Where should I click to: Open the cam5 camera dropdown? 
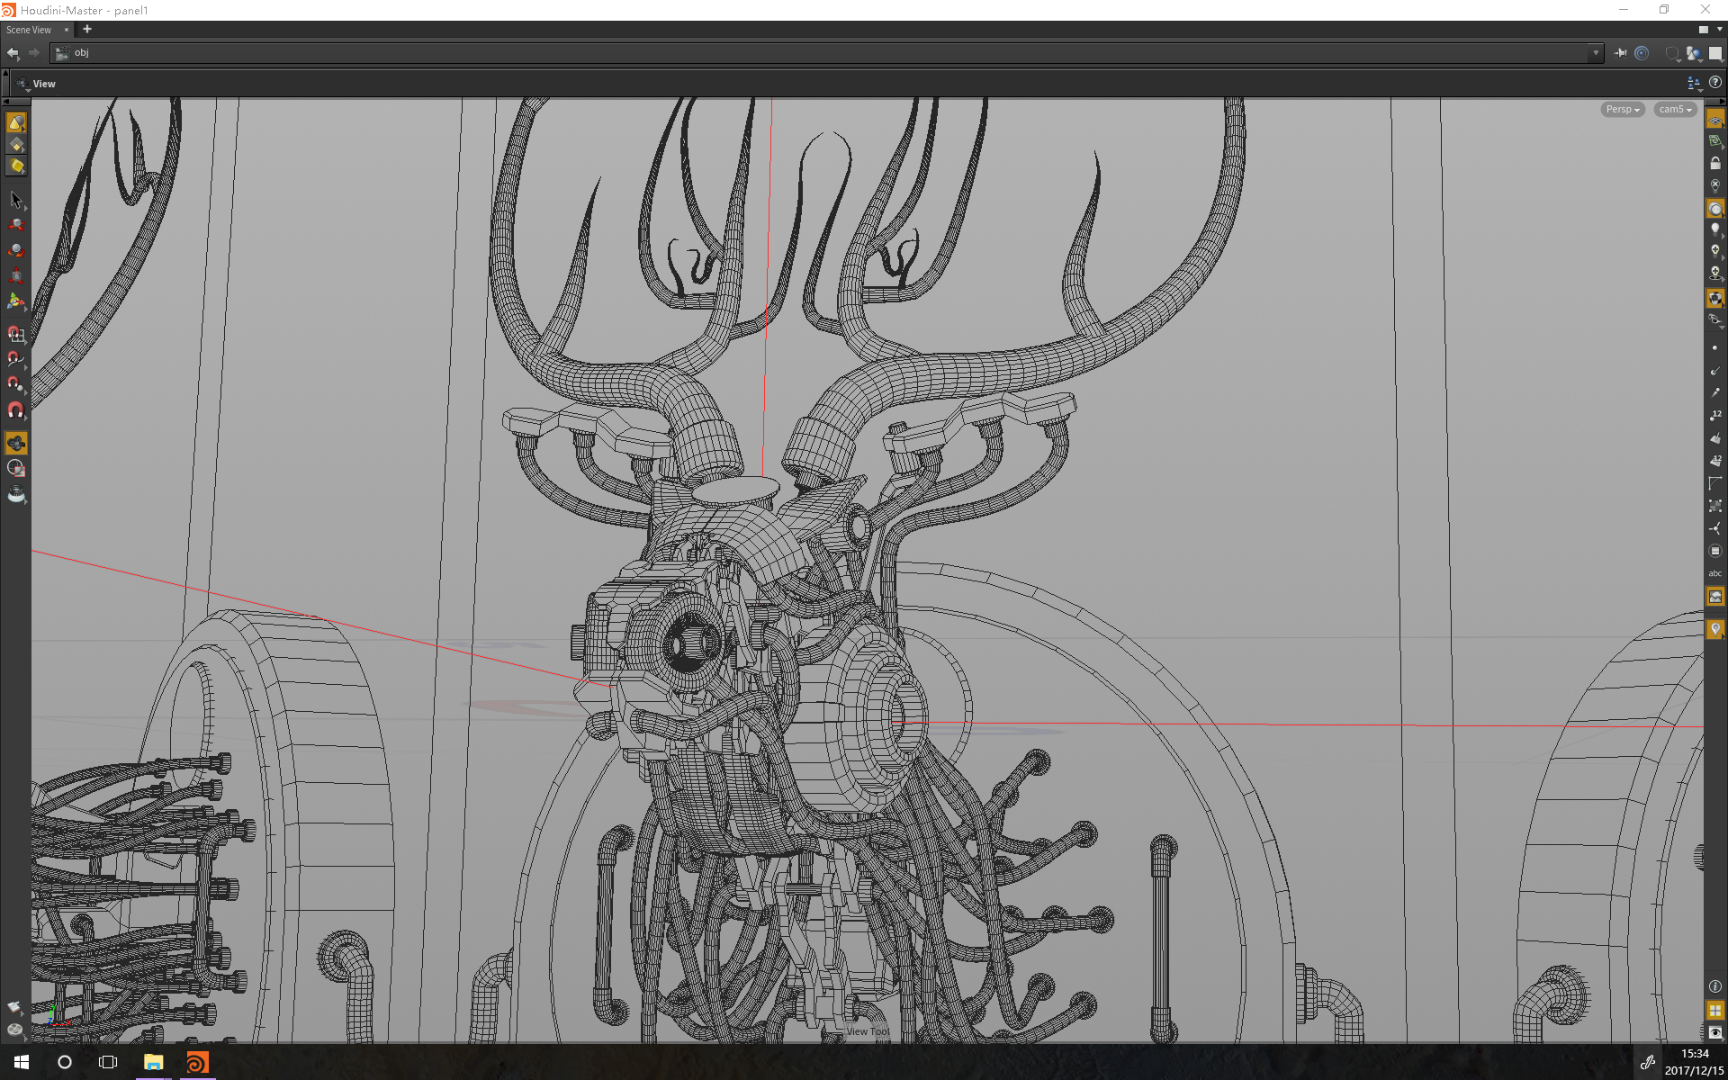point(1675,109)
